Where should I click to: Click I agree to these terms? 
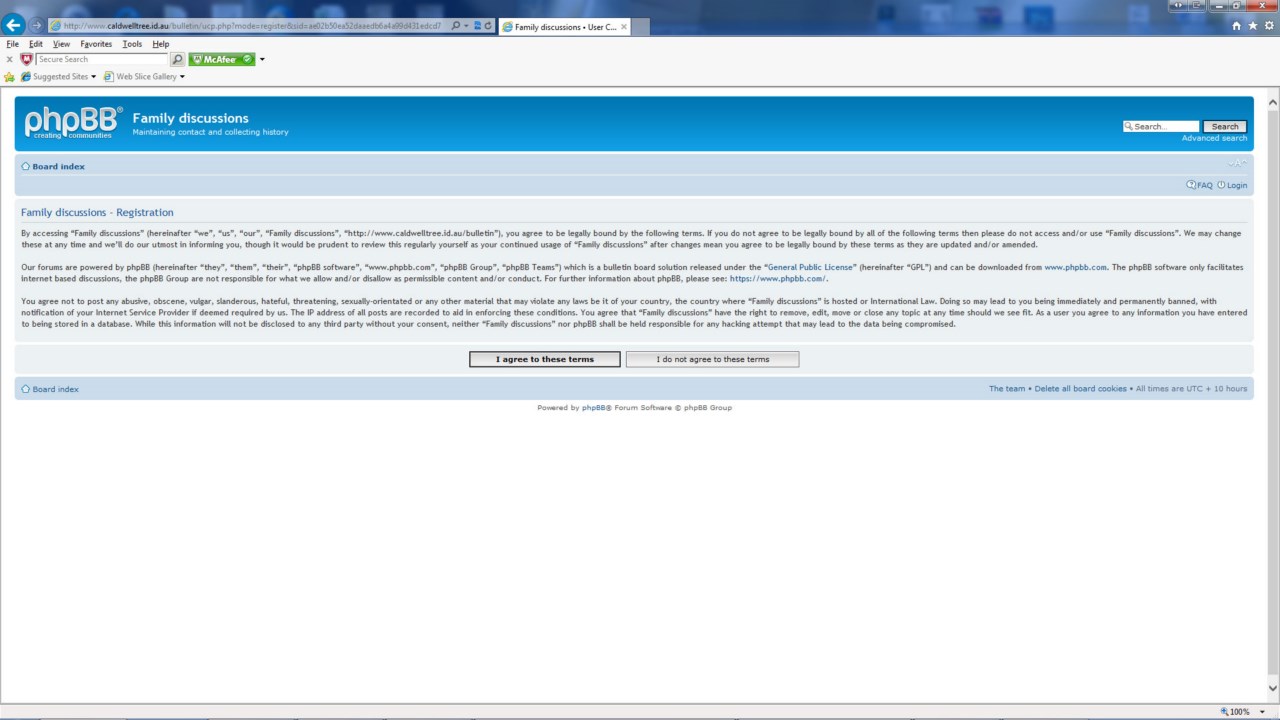click(x=545, y=359)
